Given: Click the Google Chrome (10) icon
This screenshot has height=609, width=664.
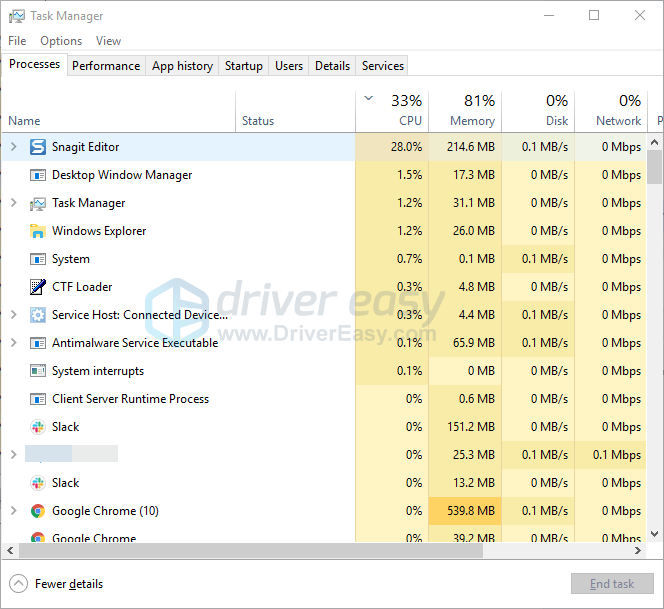Looking at the screenshot, I should 38,511.
